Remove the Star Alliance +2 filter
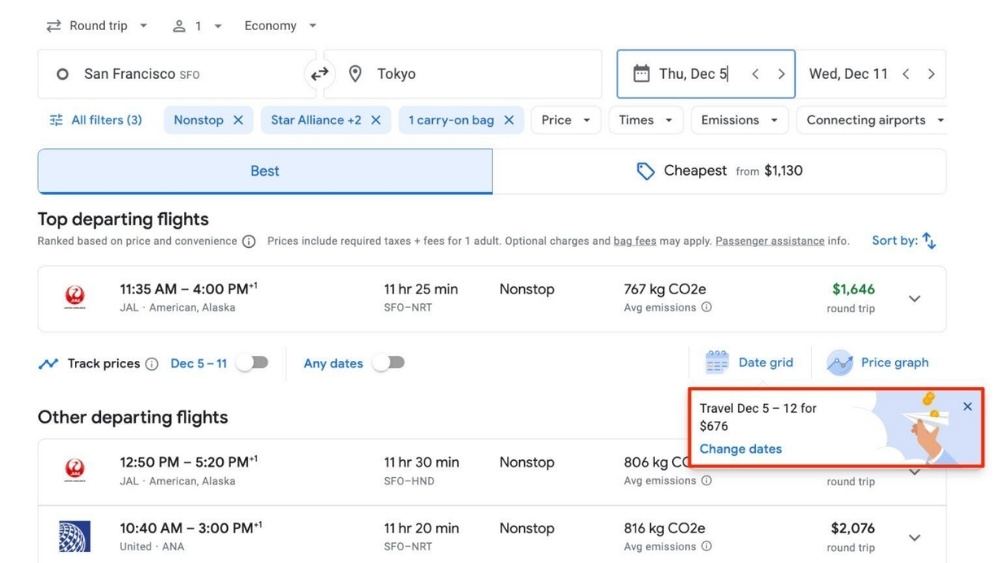The width and height of the screenshot is (1000, 563). coord(376,120)
